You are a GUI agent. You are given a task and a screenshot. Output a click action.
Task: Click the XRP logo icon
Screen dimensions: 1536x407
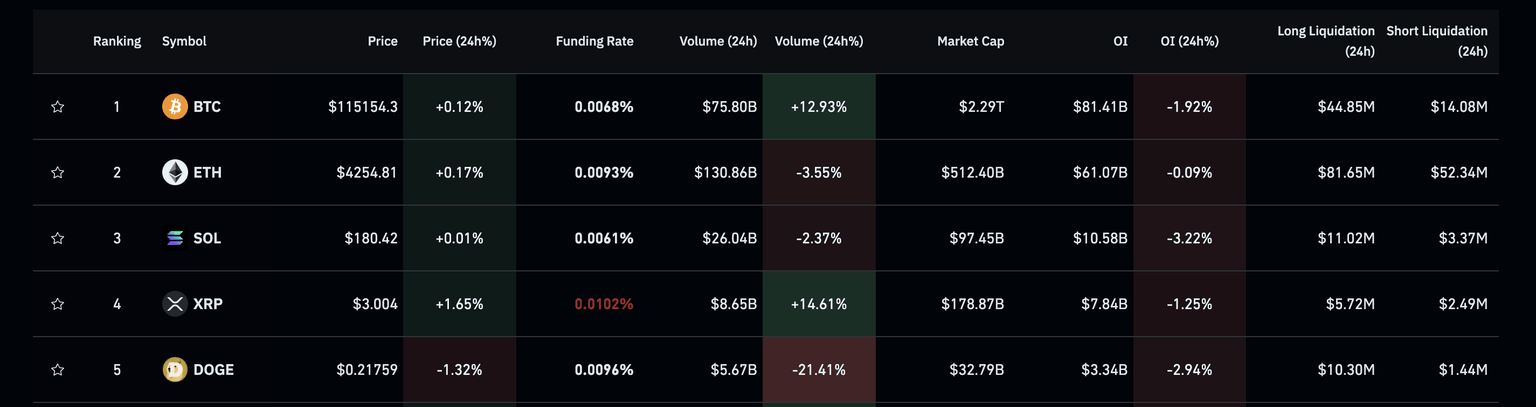[x=175, y=304]
